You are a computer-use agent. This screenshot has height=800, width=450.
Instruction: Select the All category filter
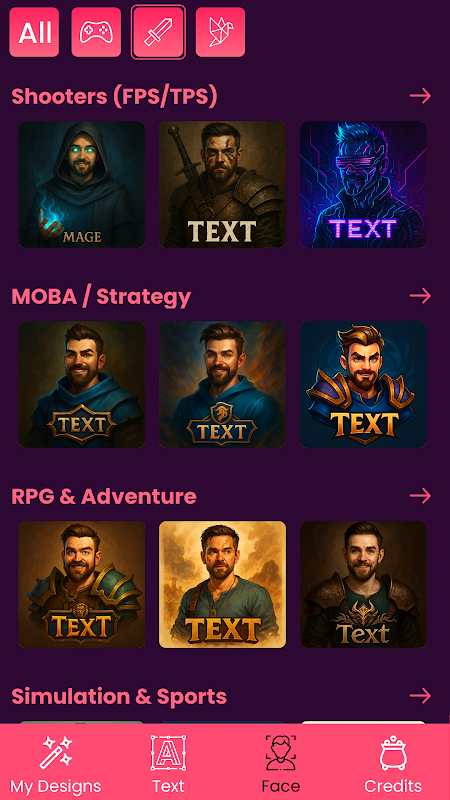click(x=34, y=32)
